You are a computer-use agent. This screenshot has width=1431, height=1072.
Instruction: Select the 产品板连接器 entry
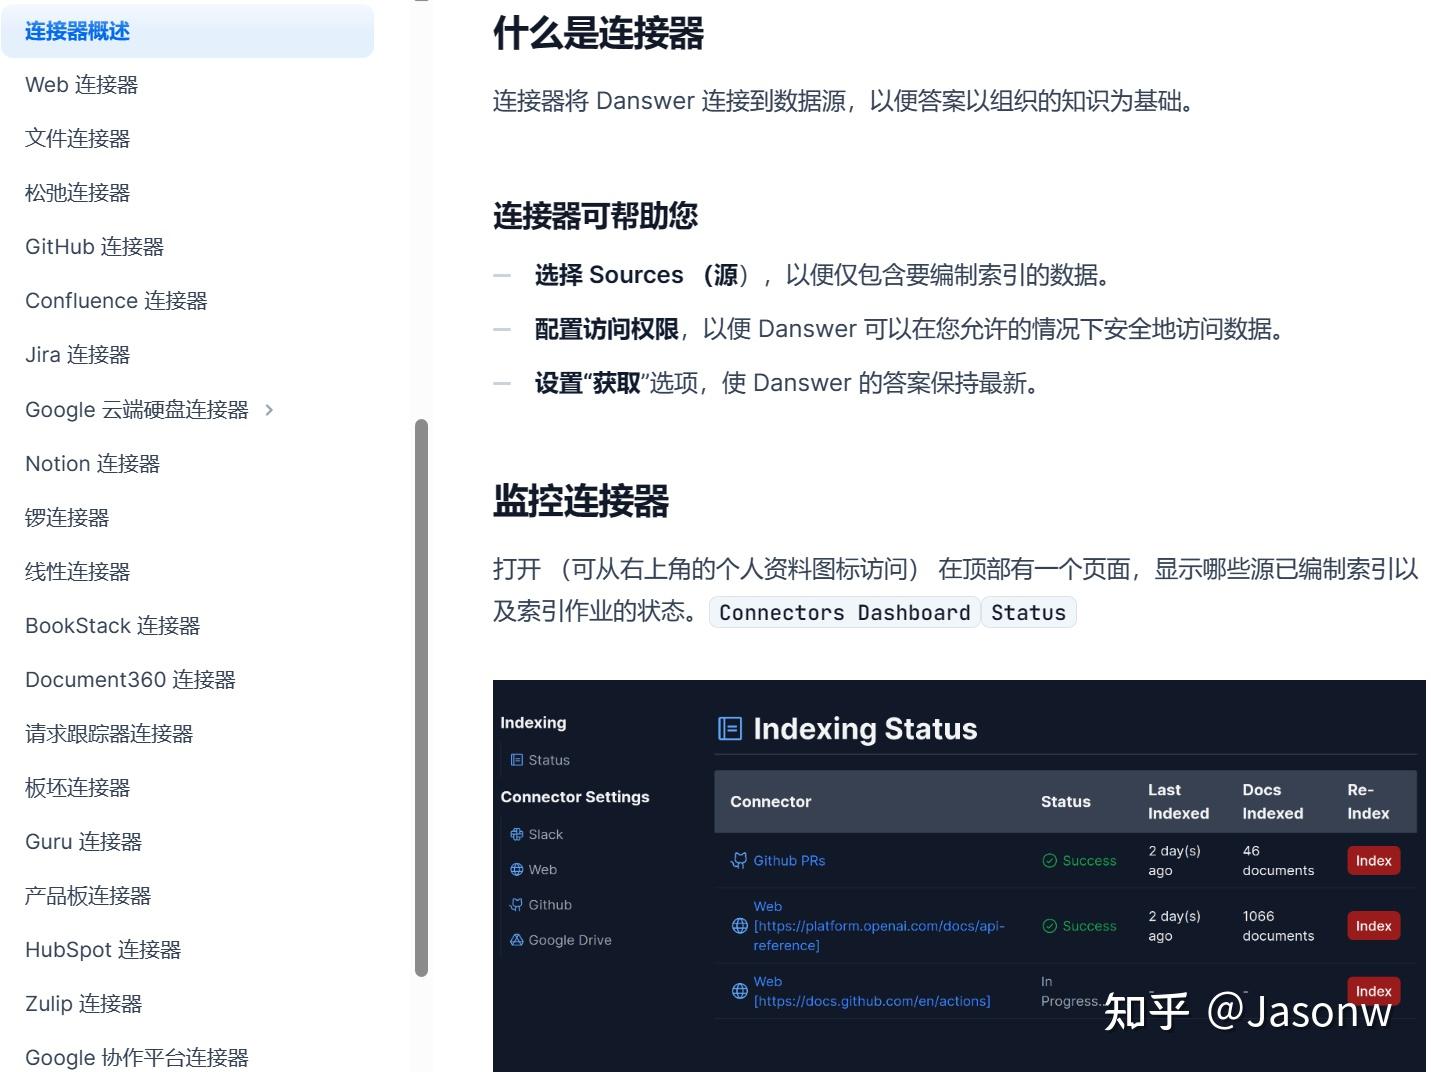(88, 896)
